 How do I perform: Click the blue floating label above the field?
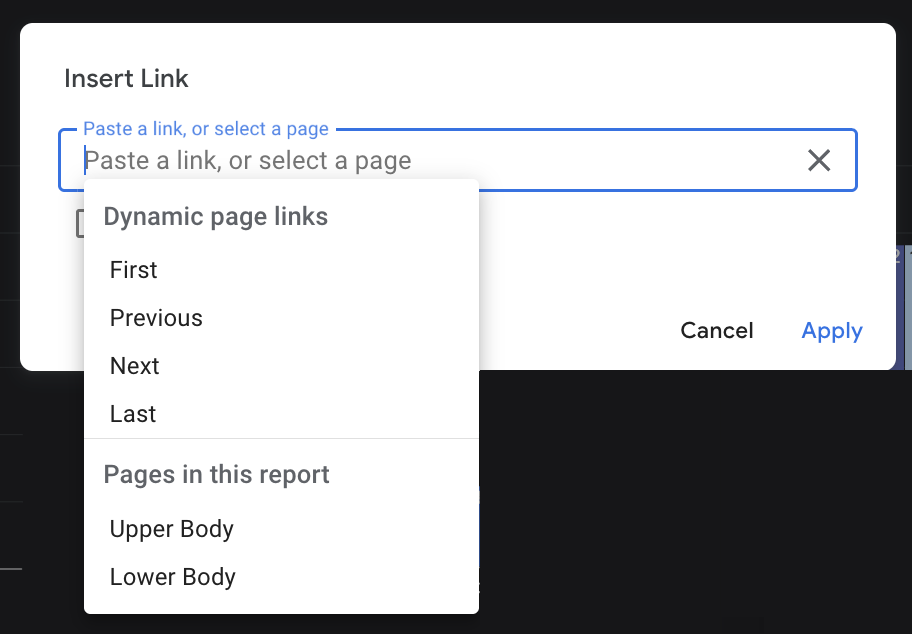(206, 129)
